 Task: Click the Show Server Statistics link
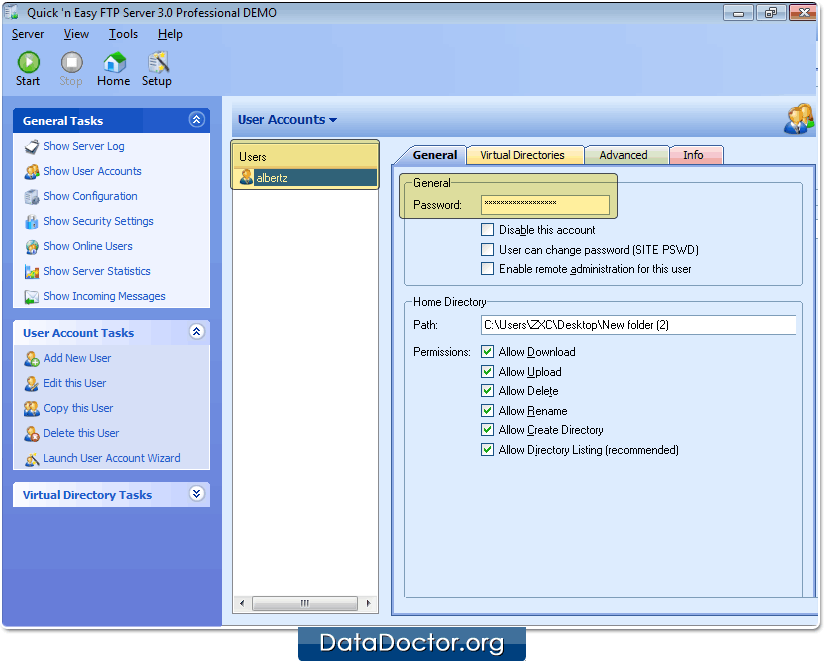pyautogui.click(x=97, y=271)
